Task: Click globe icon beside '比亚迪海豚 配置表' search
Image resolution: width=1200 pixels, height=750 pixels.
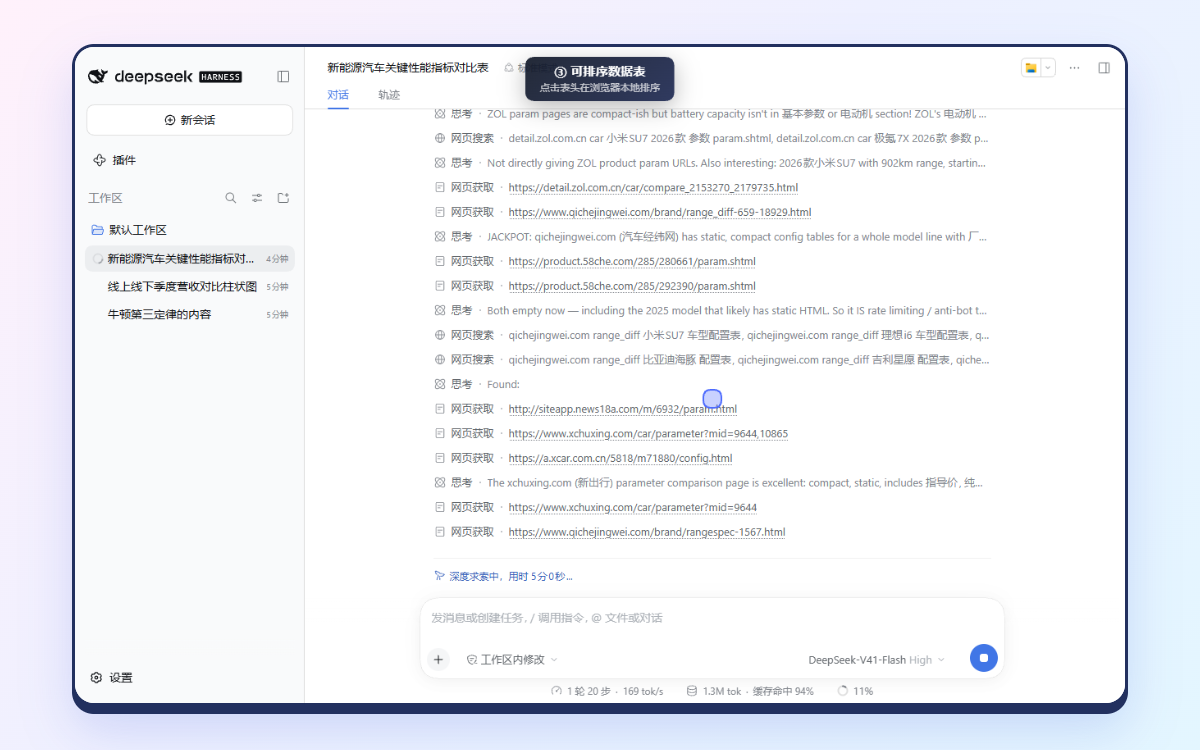Action: click(440, 359)
